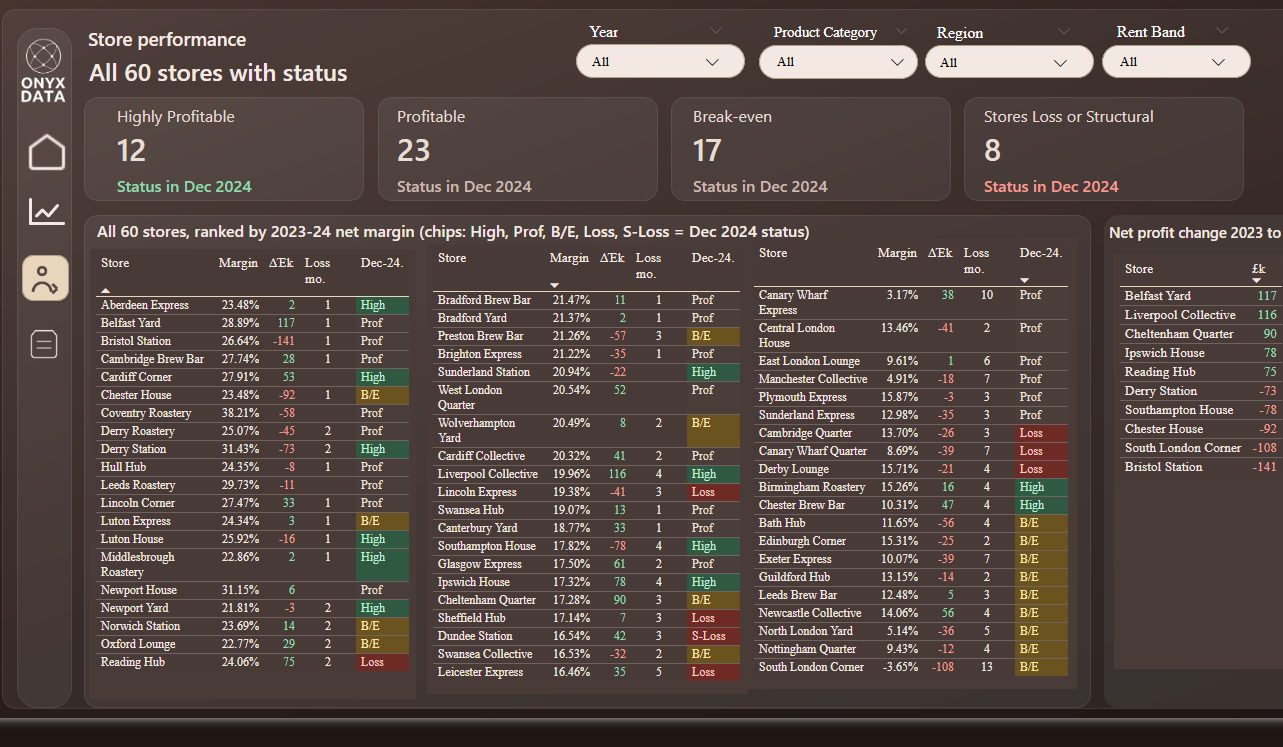Sort by Dec-24. header above Canary Wharf Express
This screenshot has height=747, width=1283.
coord(1041,254)
